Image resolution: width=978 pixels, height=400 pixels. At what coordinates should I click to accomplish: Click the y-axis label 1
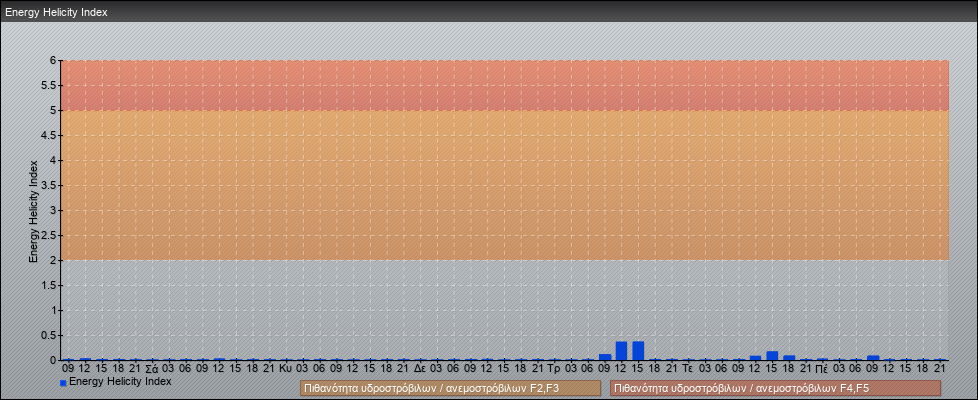point(54,310)
